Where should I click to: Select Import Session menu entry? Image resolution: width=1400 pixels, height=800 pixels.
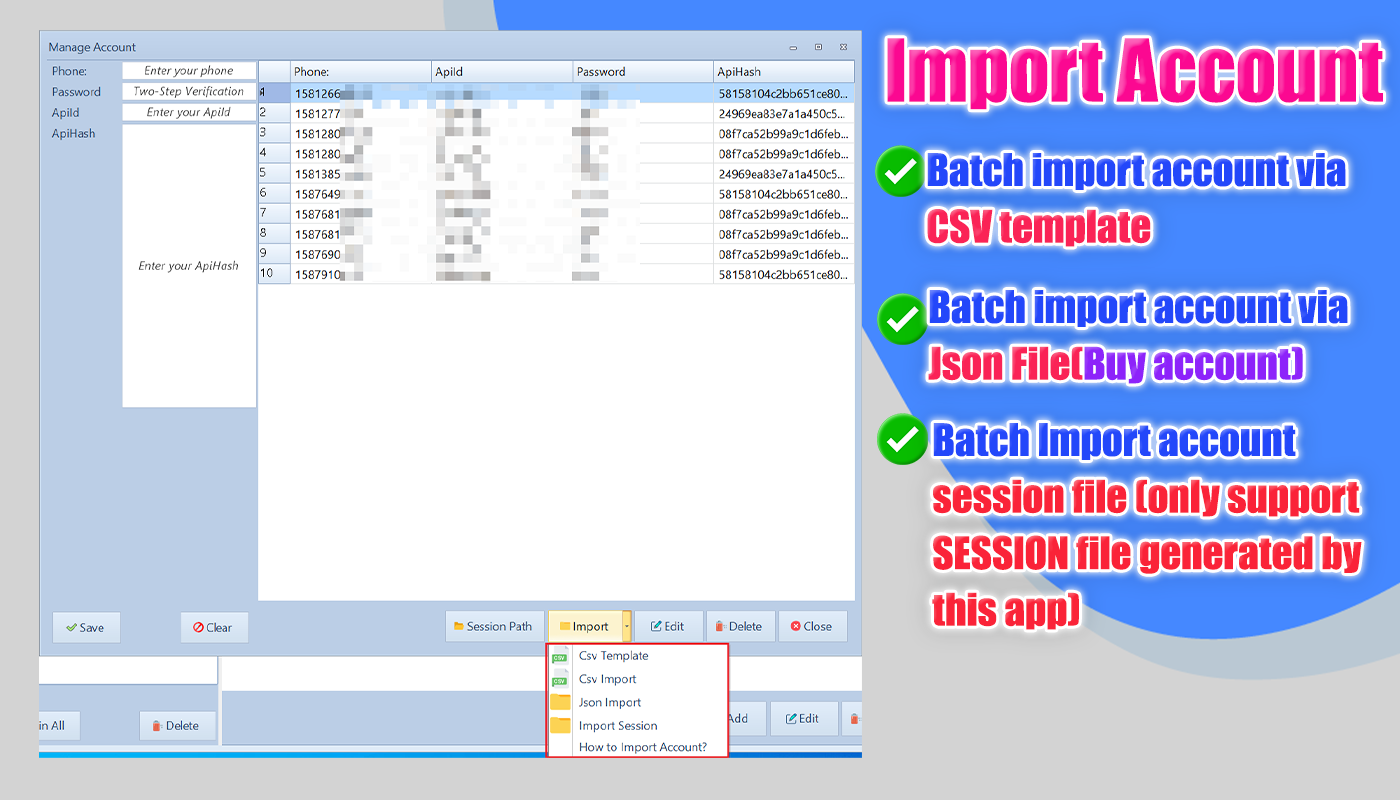(618, 726)
